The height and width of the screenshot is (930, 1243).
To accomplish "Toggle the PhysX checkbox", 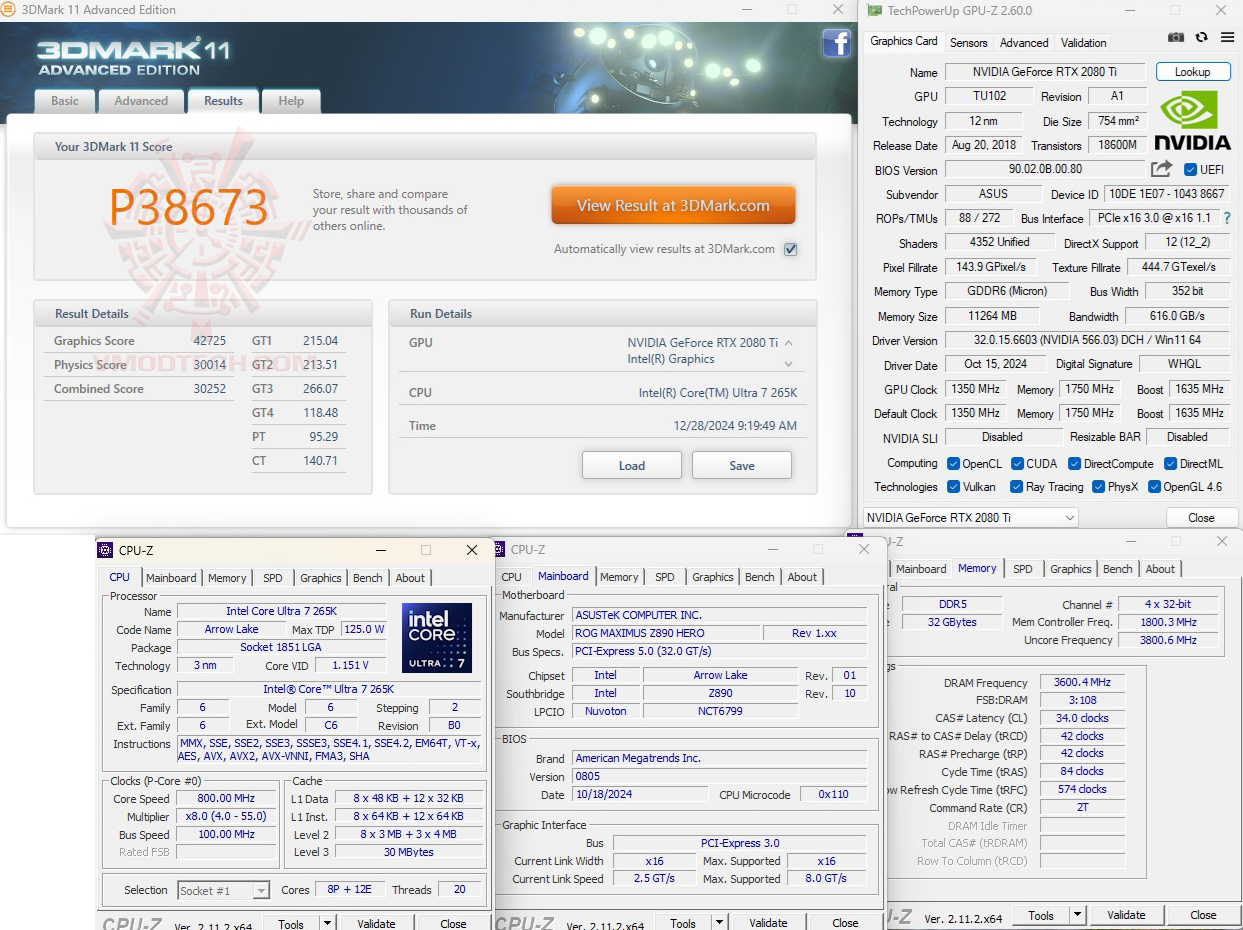I will [x=1098, y=487].
